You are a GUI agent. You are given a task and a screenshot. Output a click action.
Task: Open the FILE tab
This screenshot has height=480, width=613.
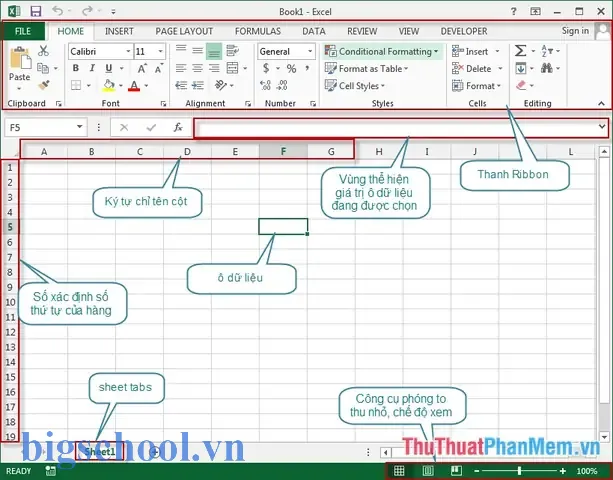[23, 31]
